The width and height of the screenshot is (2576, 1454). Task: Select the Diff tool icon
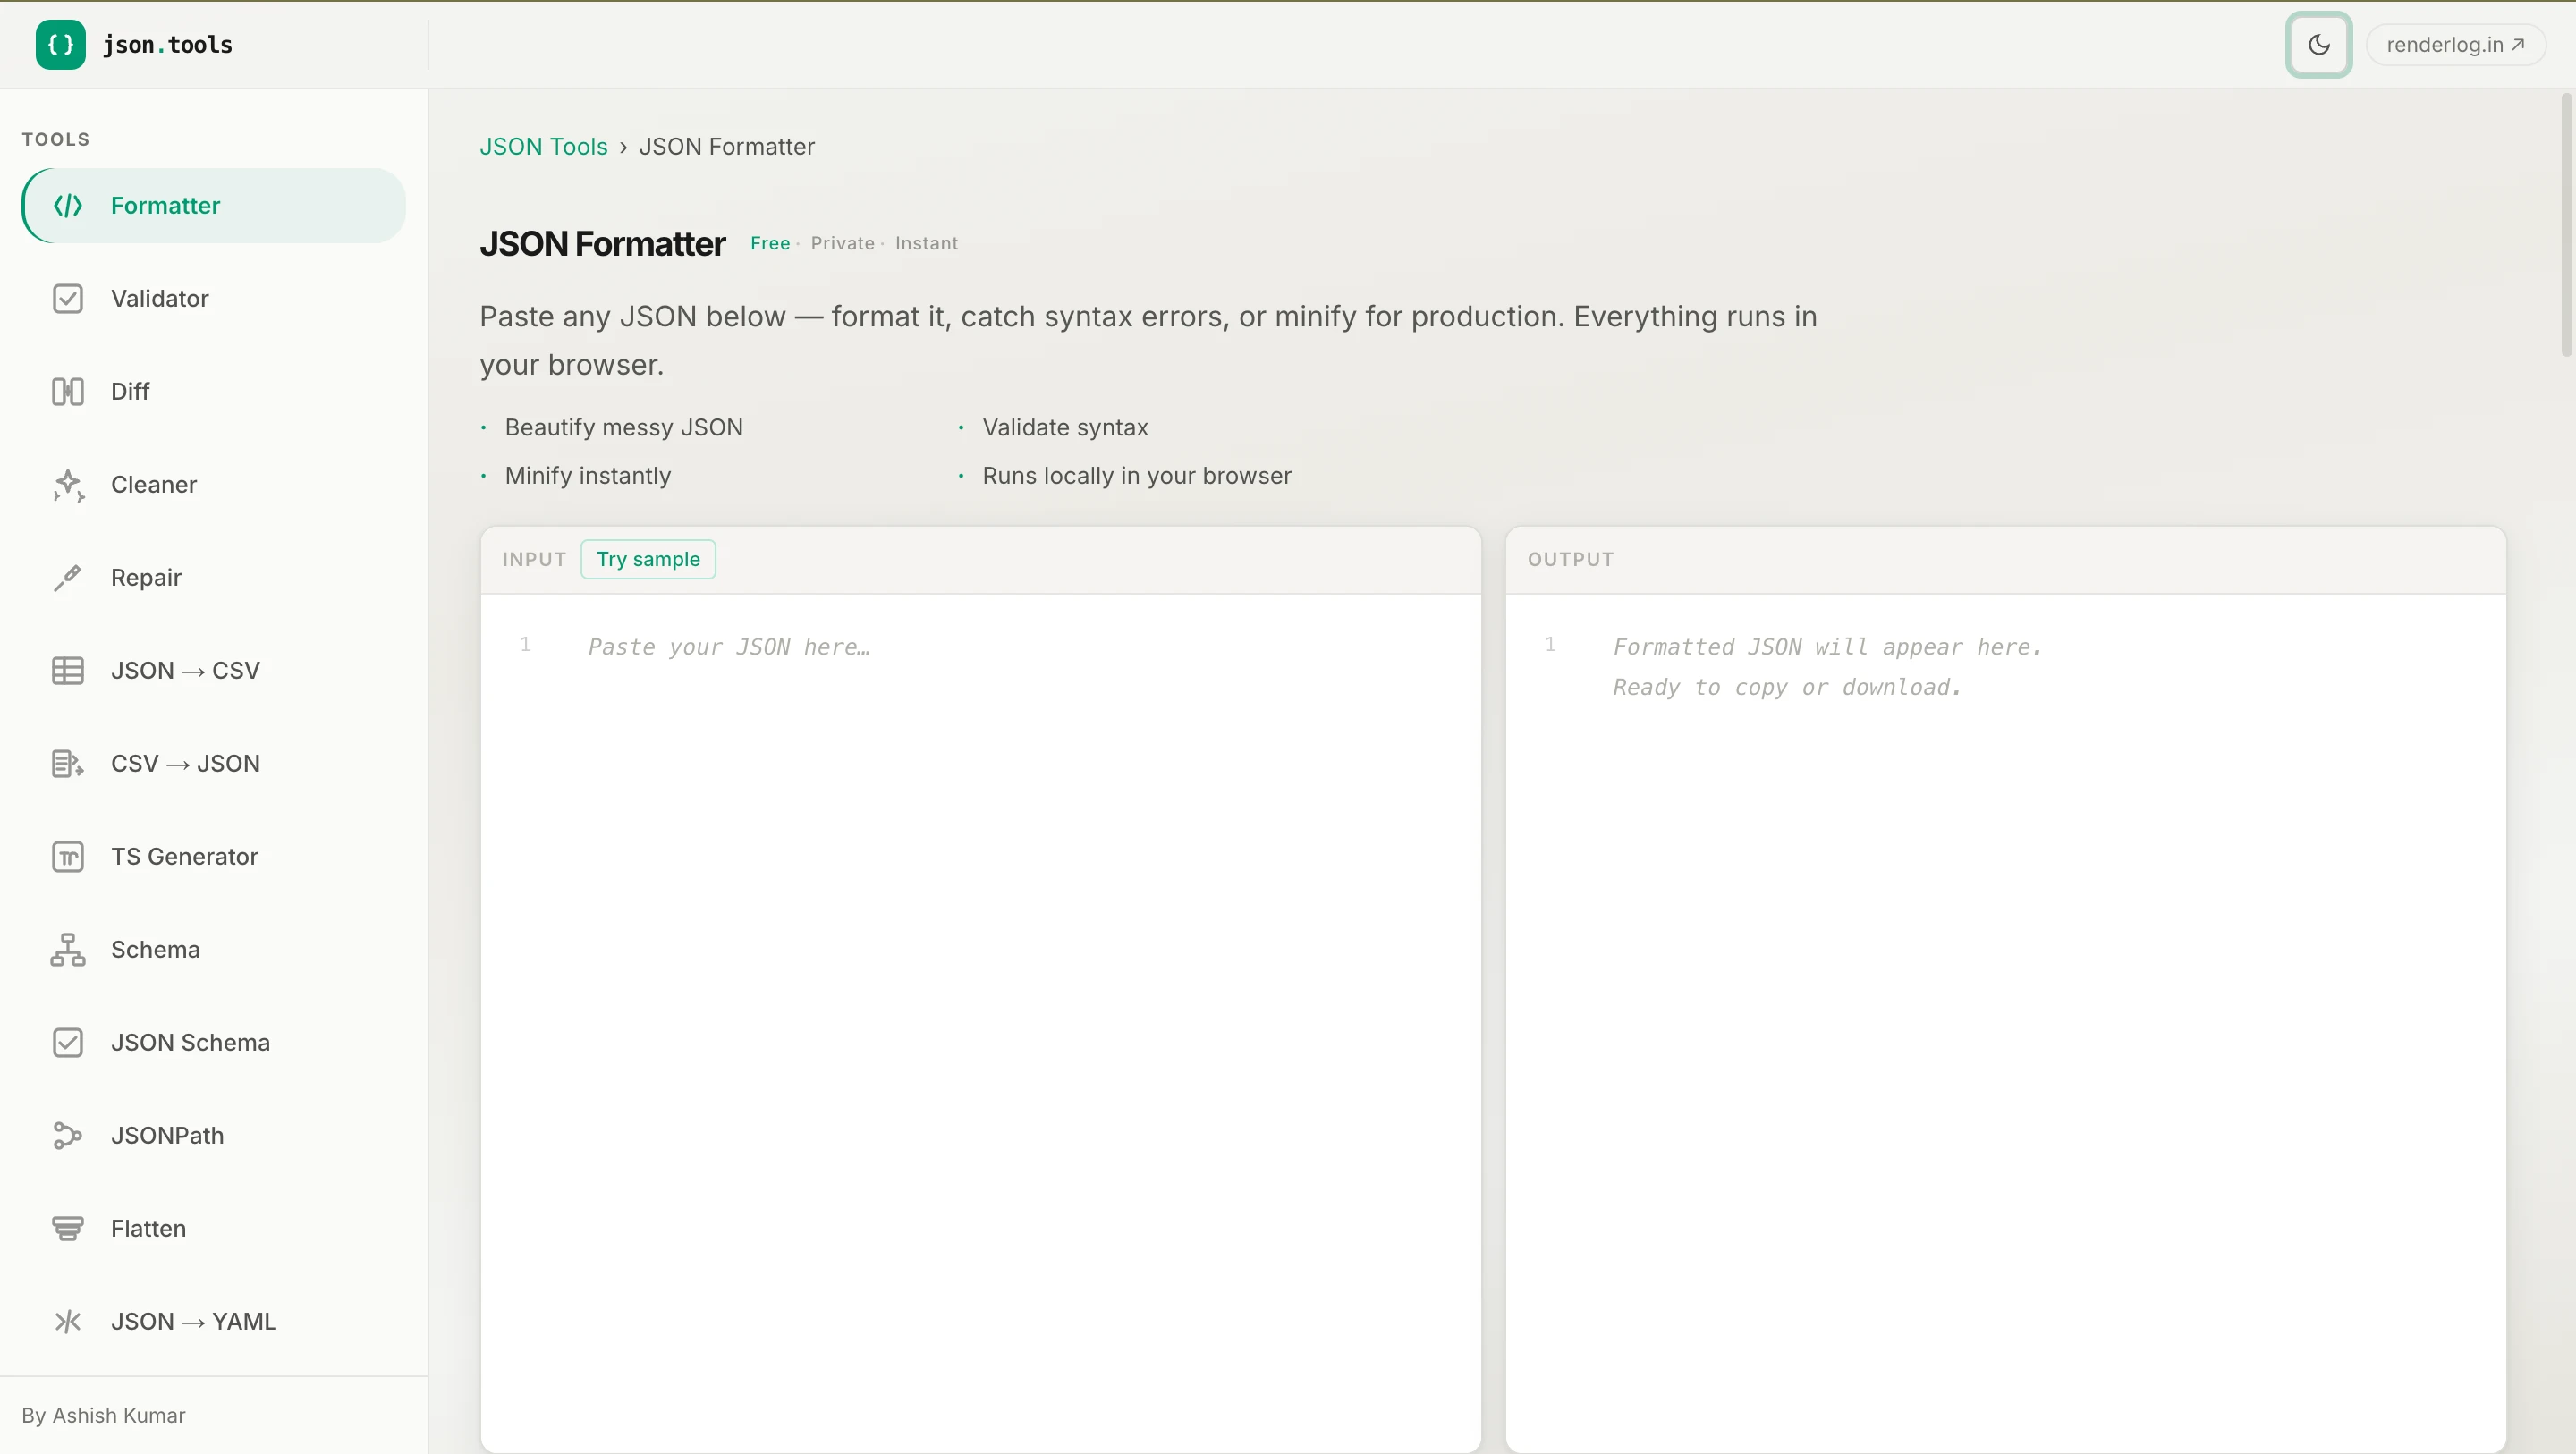tap(68, 391)
